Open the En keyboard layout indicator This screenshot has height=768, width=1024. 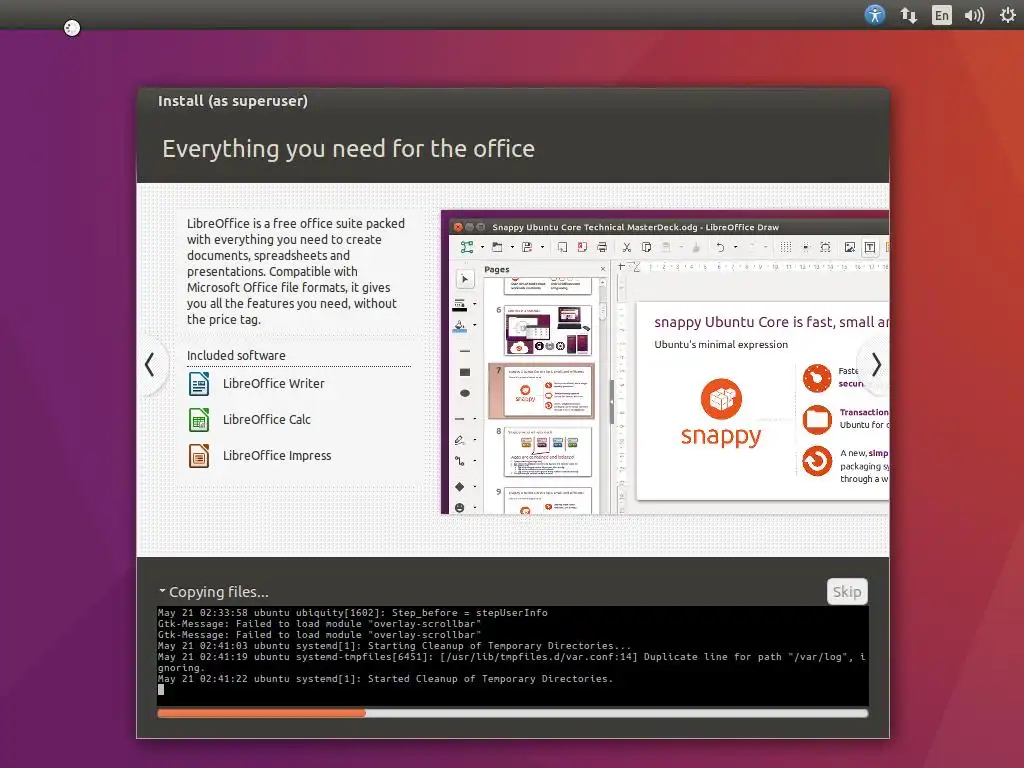coord(942,15)
